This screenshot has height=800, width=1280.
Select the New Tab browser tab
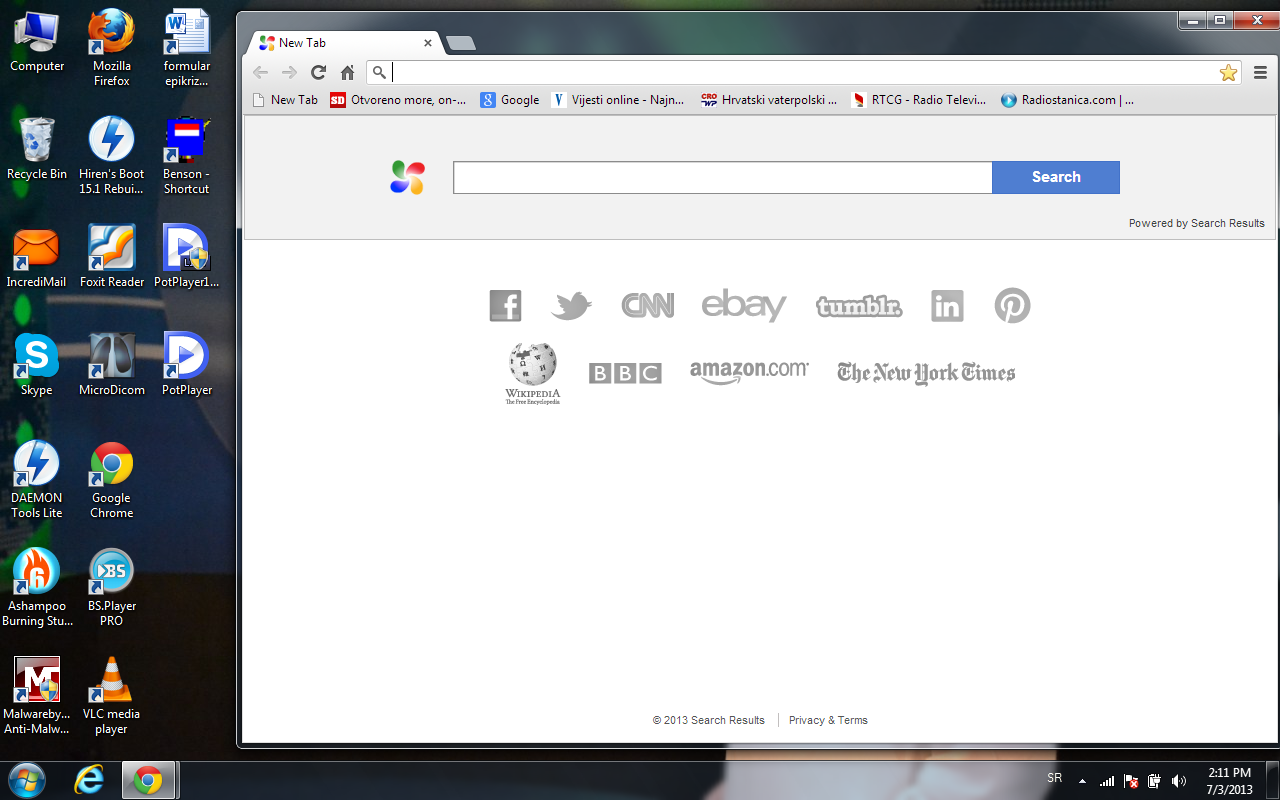[345, 43]
